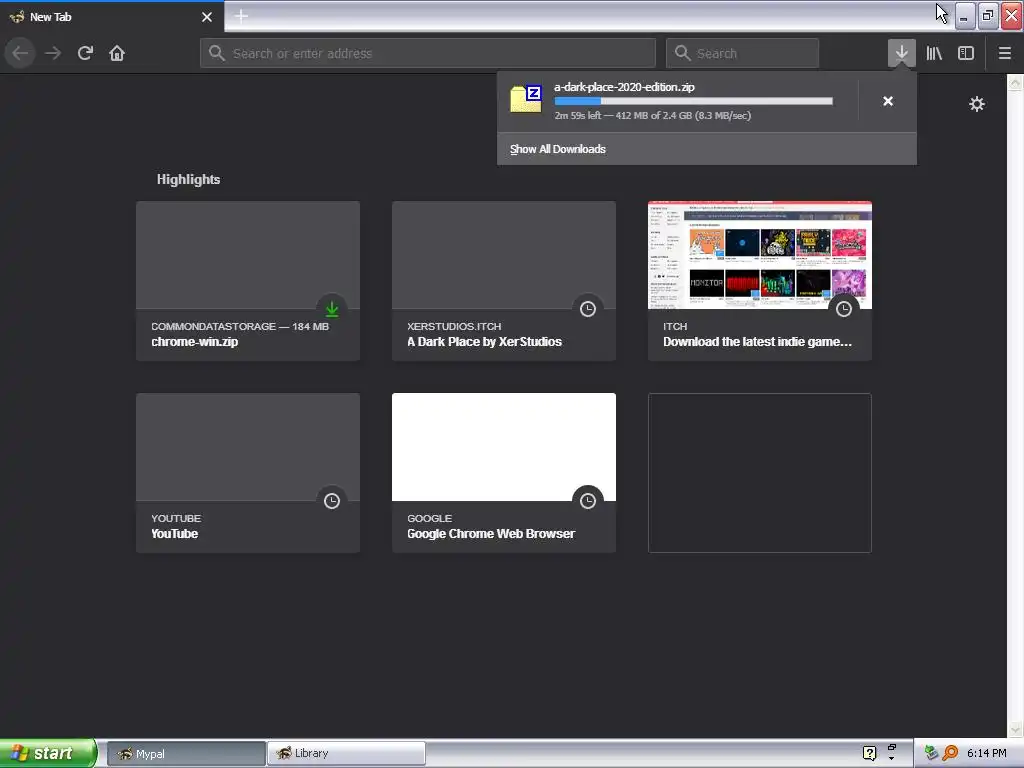This screenshot has height=768, width=1024.
Task: Switch to Library window in taskbar
Action: click(346, 754)
